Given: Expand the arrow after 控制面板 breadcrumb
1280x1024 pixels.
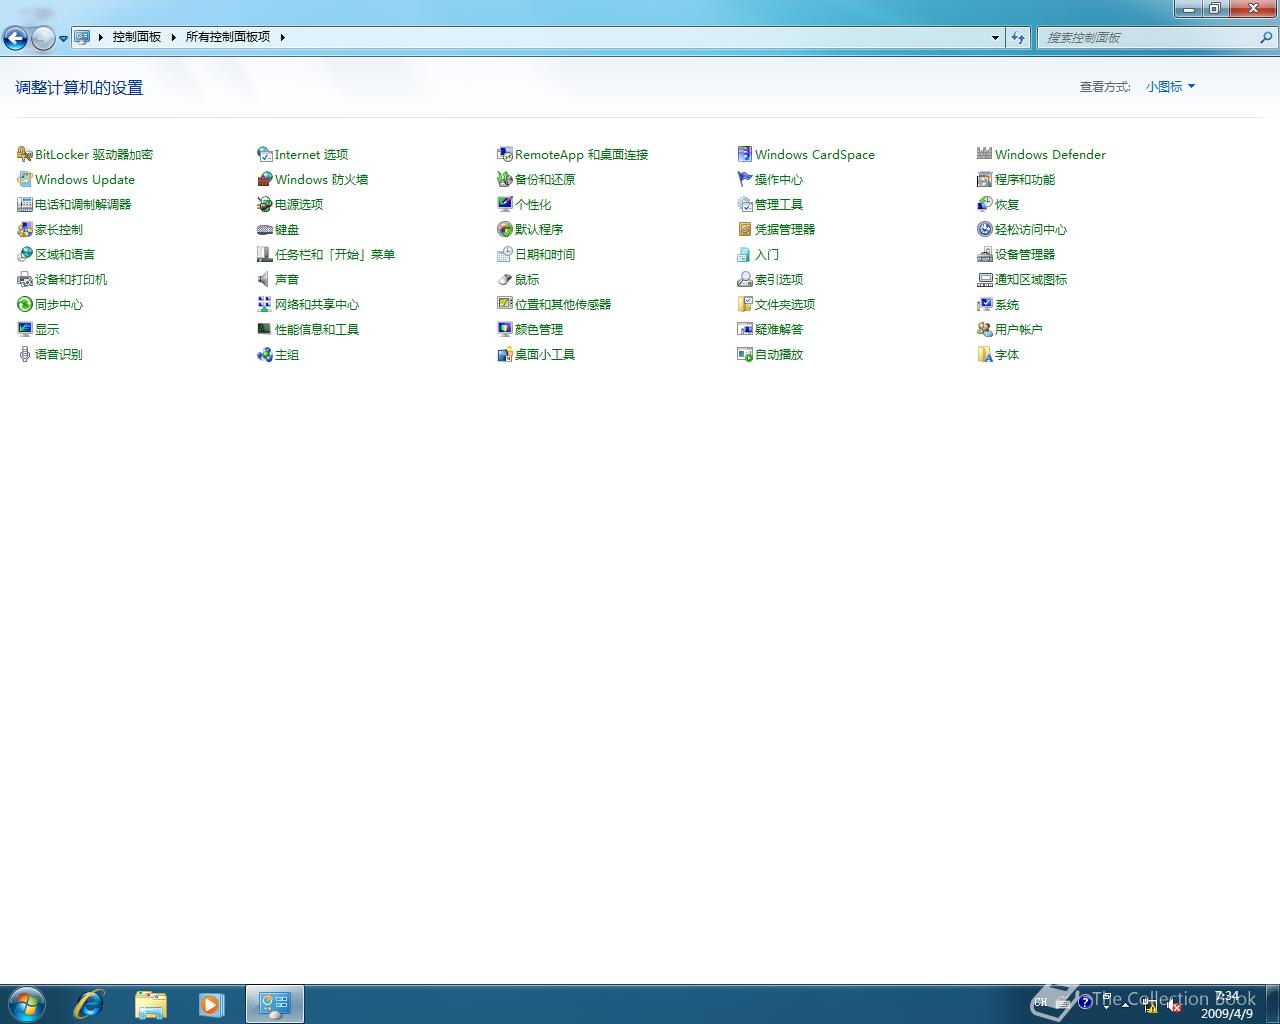Looking at the screenshot, I should pos(173,37).
